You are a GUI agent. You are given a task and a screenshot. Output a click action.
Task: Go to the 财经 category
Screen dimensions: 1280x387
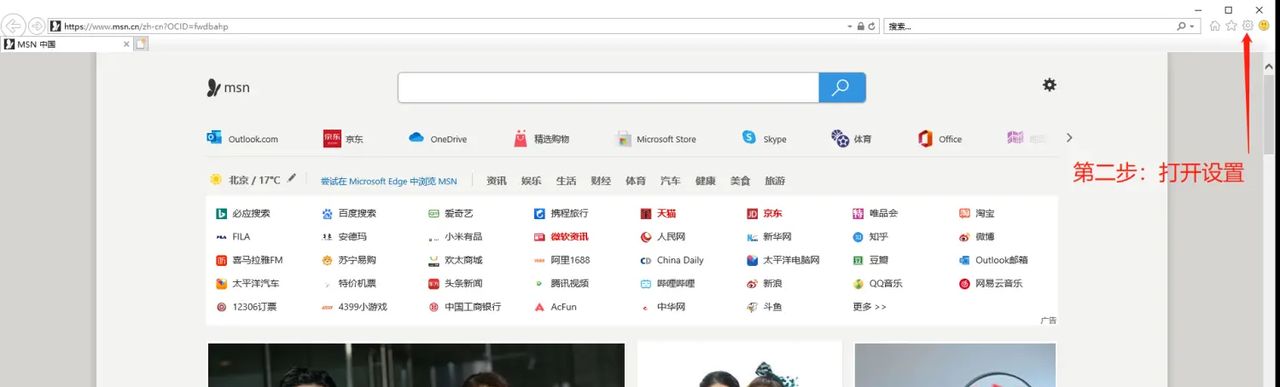[x=600, y=181]
